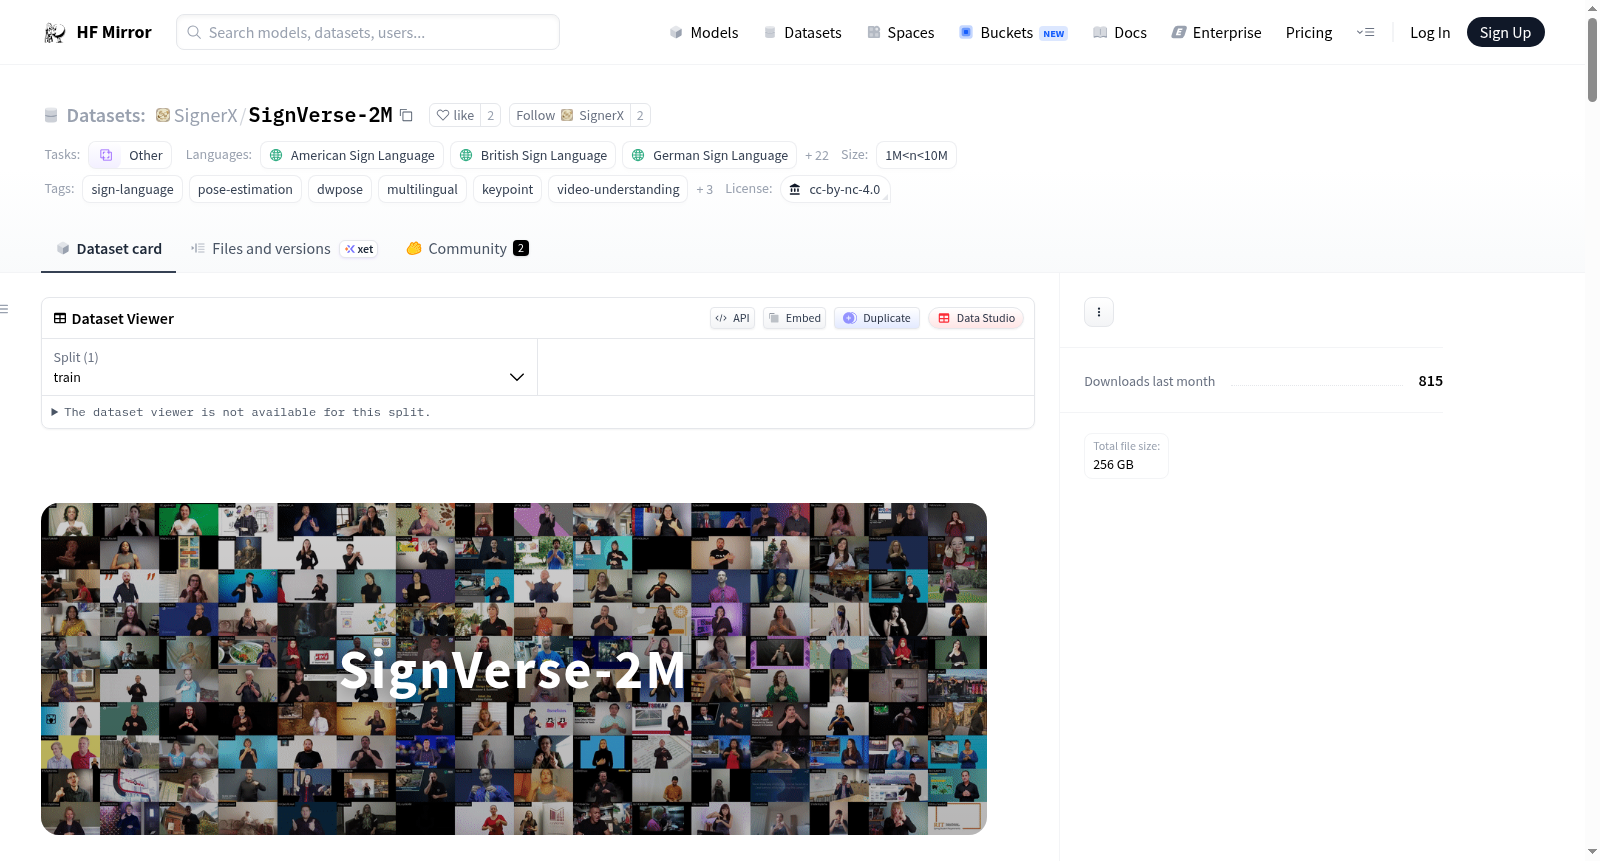Click the Downloads last month label

pos(1149,381)
